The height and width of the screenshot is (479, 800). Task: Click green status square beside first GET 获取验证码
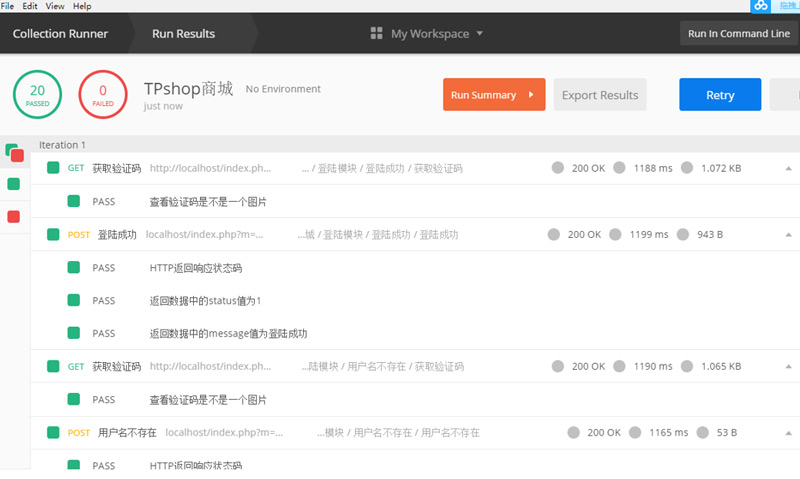tap(53, 168)
